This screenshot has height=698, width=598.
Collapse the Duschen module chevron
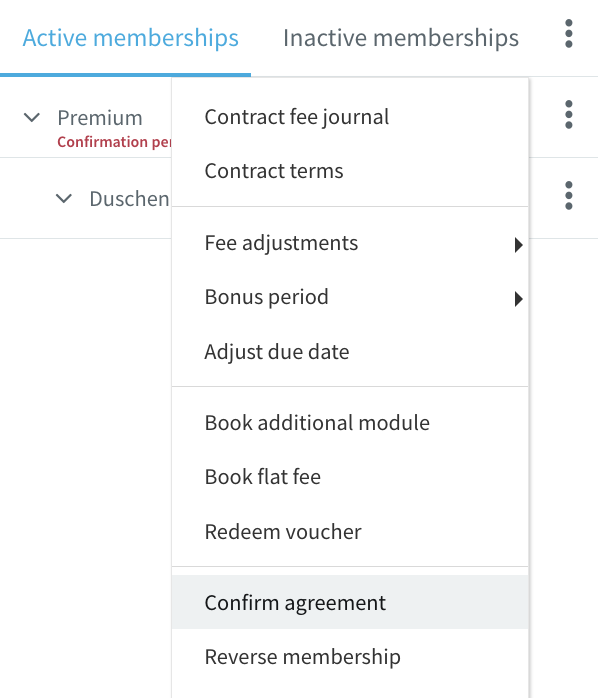click(x=64, y=199)
